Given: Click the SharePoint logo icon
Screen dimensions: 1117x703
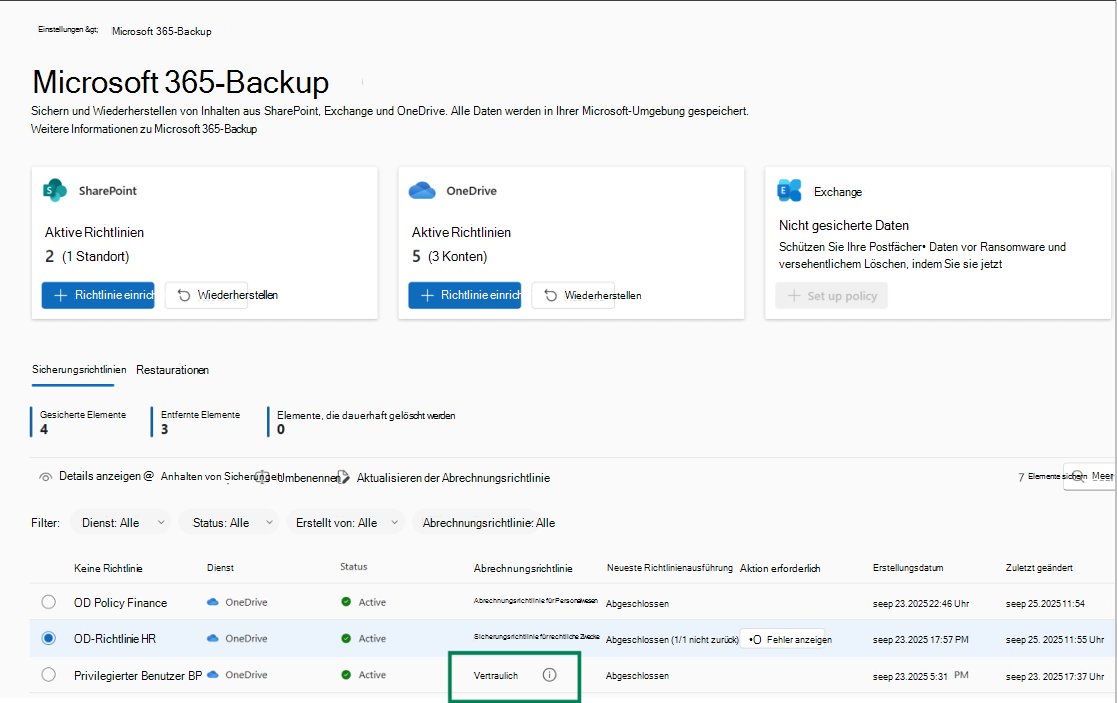Looking at the screenshot, I should point(55,190).
